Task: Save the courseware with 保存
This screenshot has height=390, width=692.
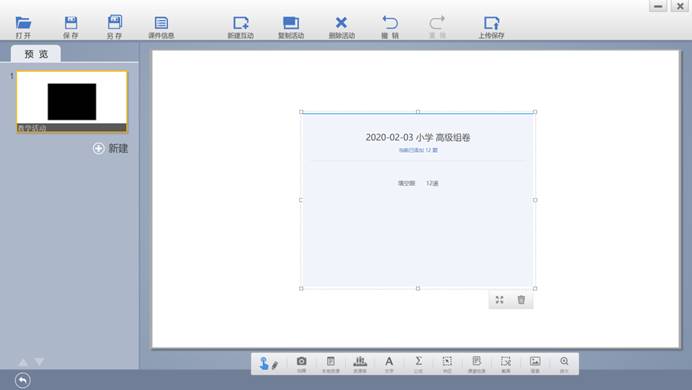Action: tap(71, 27)
